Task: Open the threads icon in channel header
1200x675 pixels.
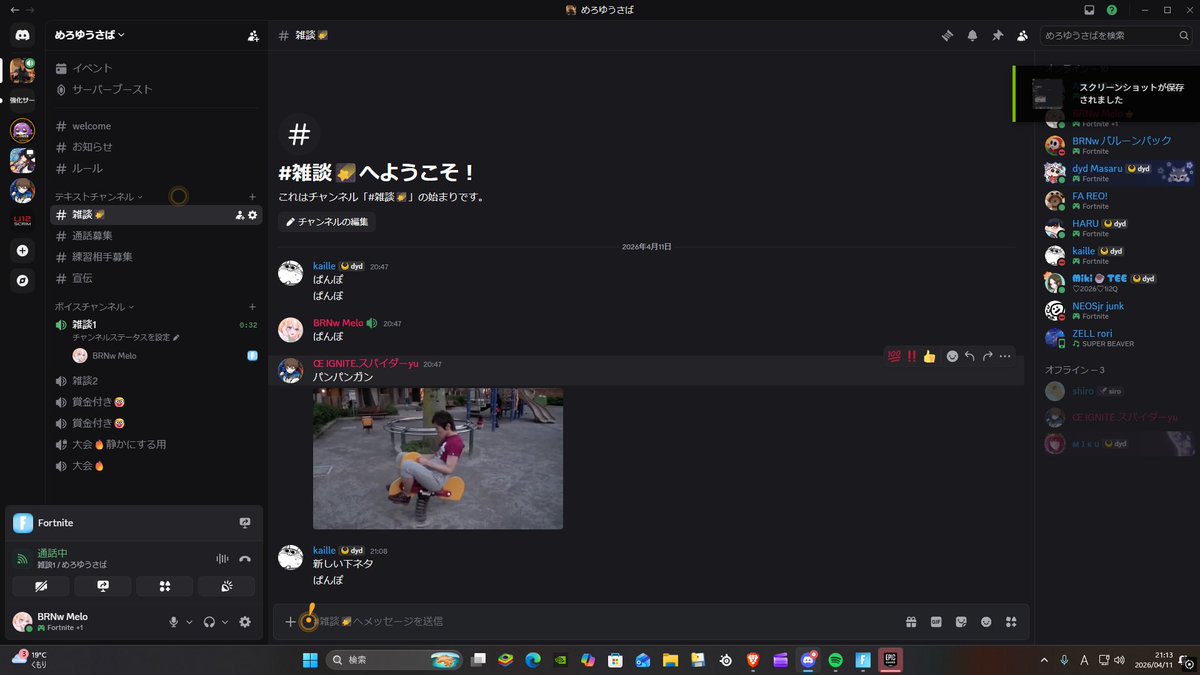Action: point(947,35)
